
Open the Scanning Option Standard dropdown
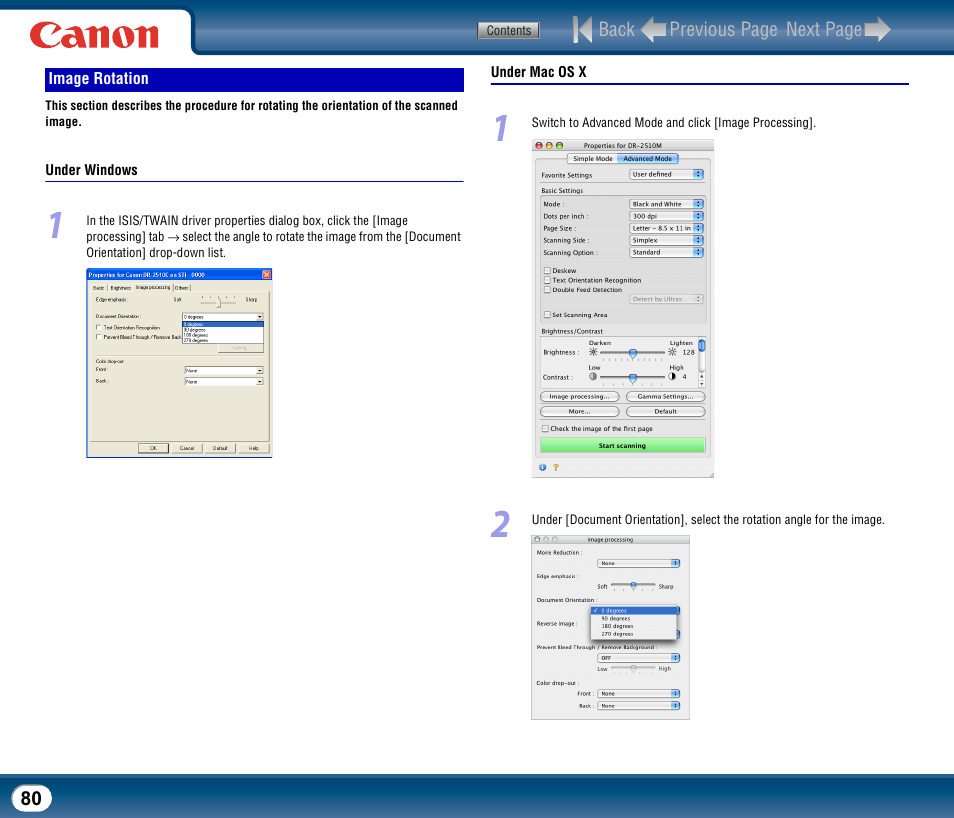666,252
